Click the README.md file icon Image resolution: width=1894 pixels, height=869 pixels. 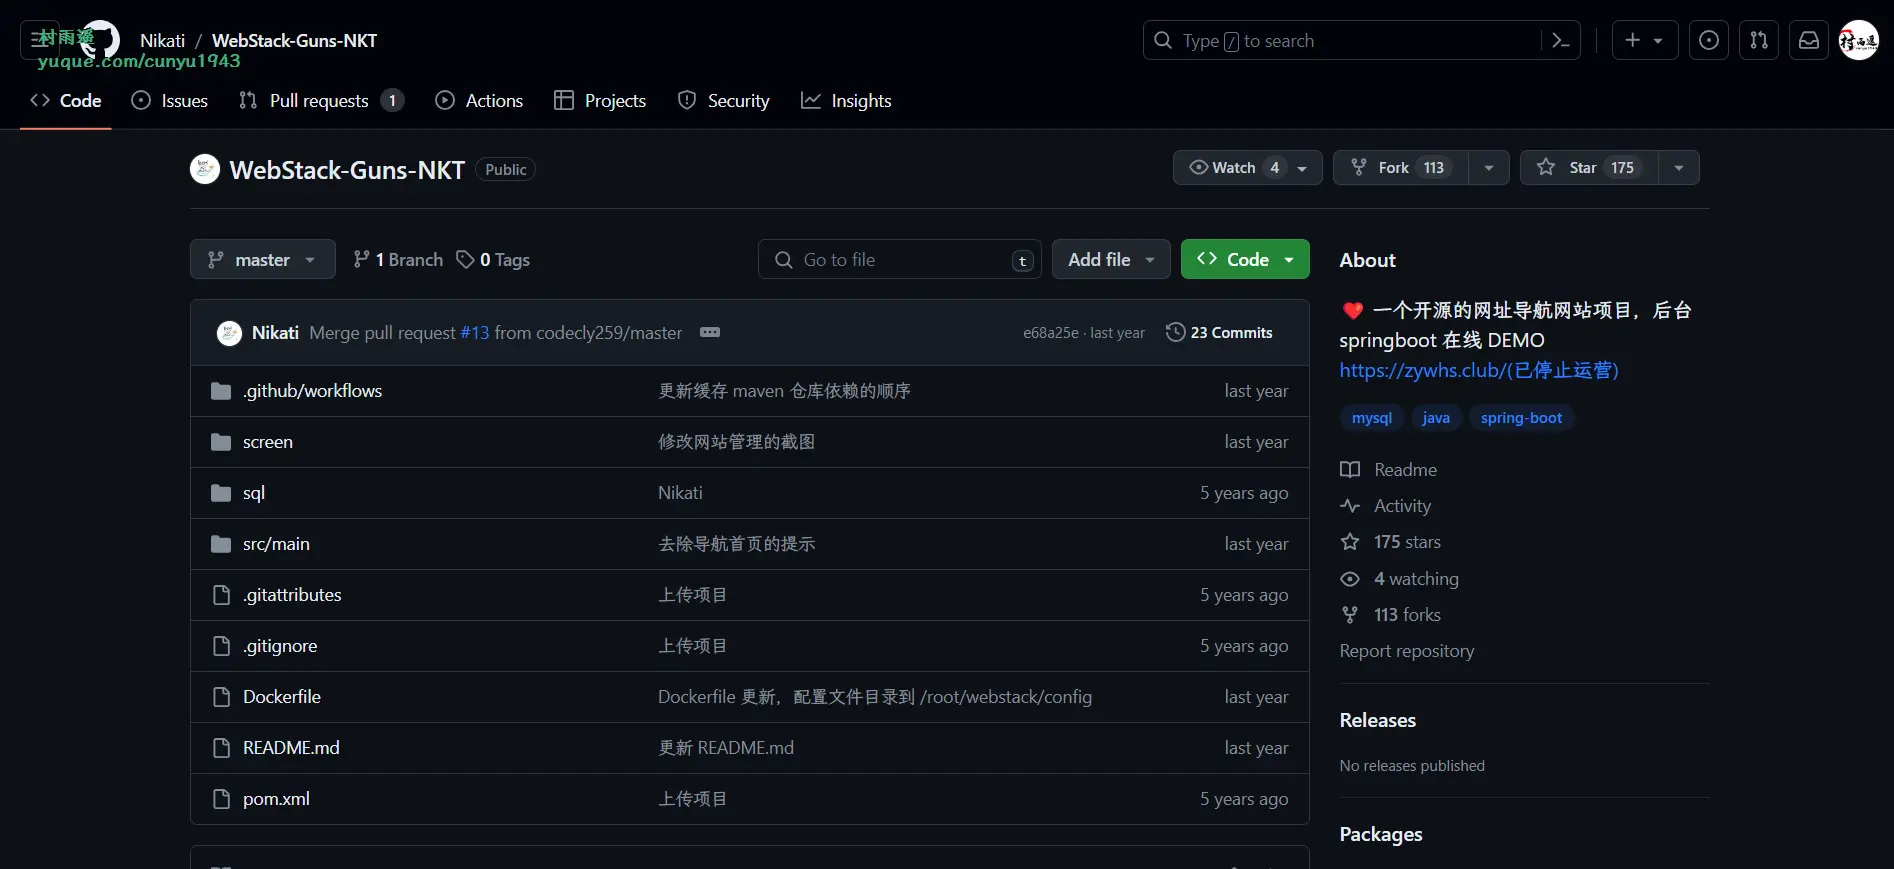click(x=222, y=748)
